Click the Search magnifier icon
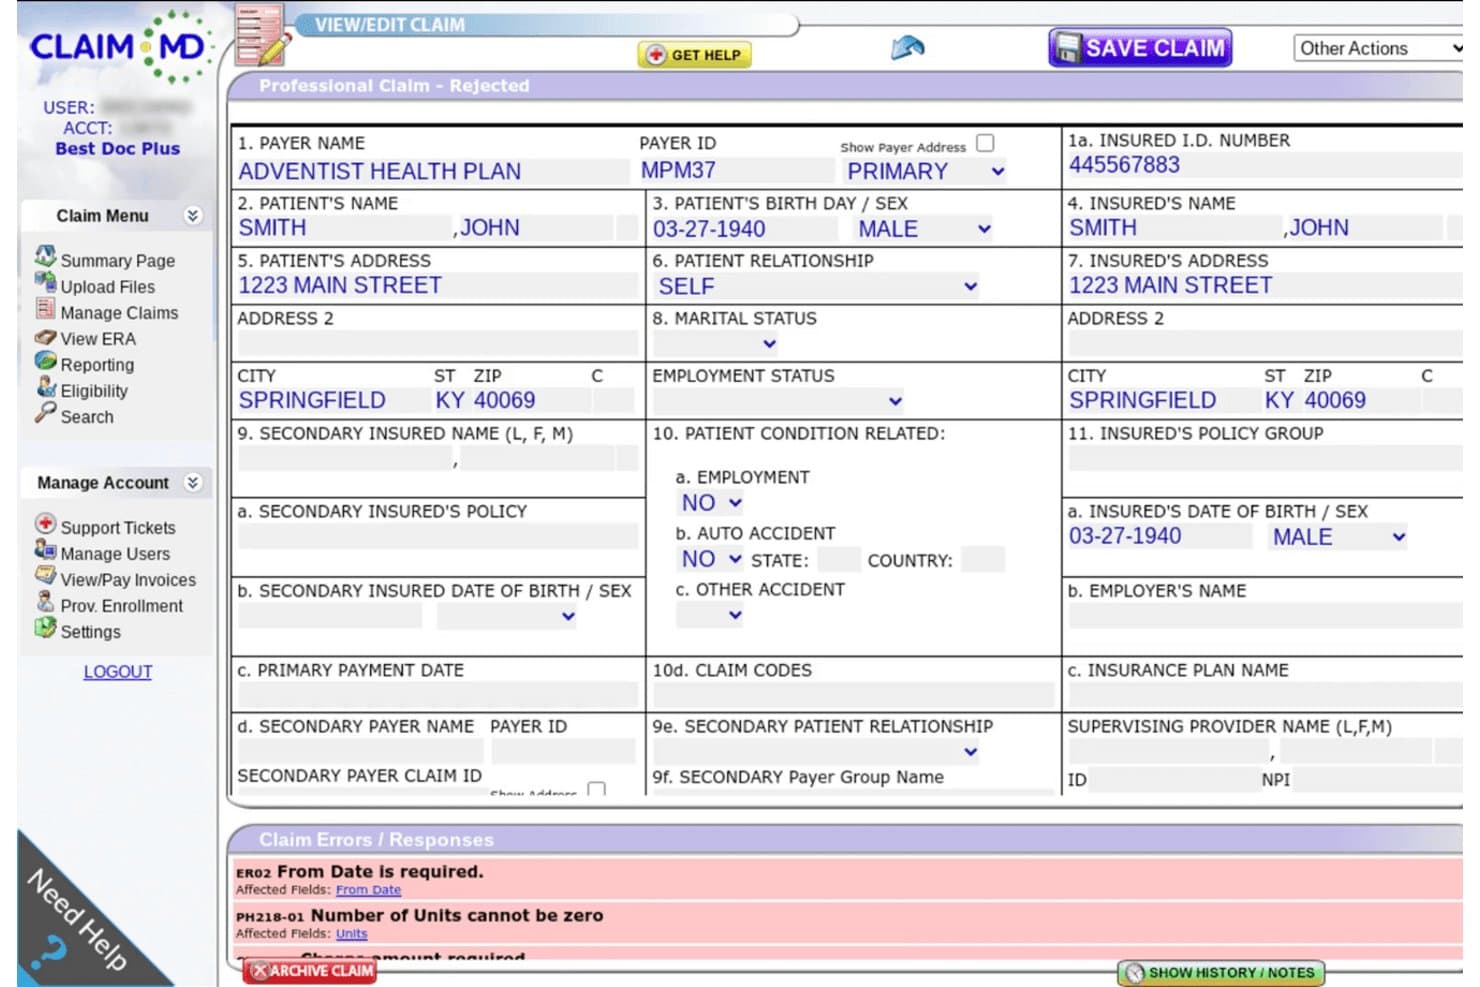Viewport: 1480px width, 987px height. [x=45, y=413]
